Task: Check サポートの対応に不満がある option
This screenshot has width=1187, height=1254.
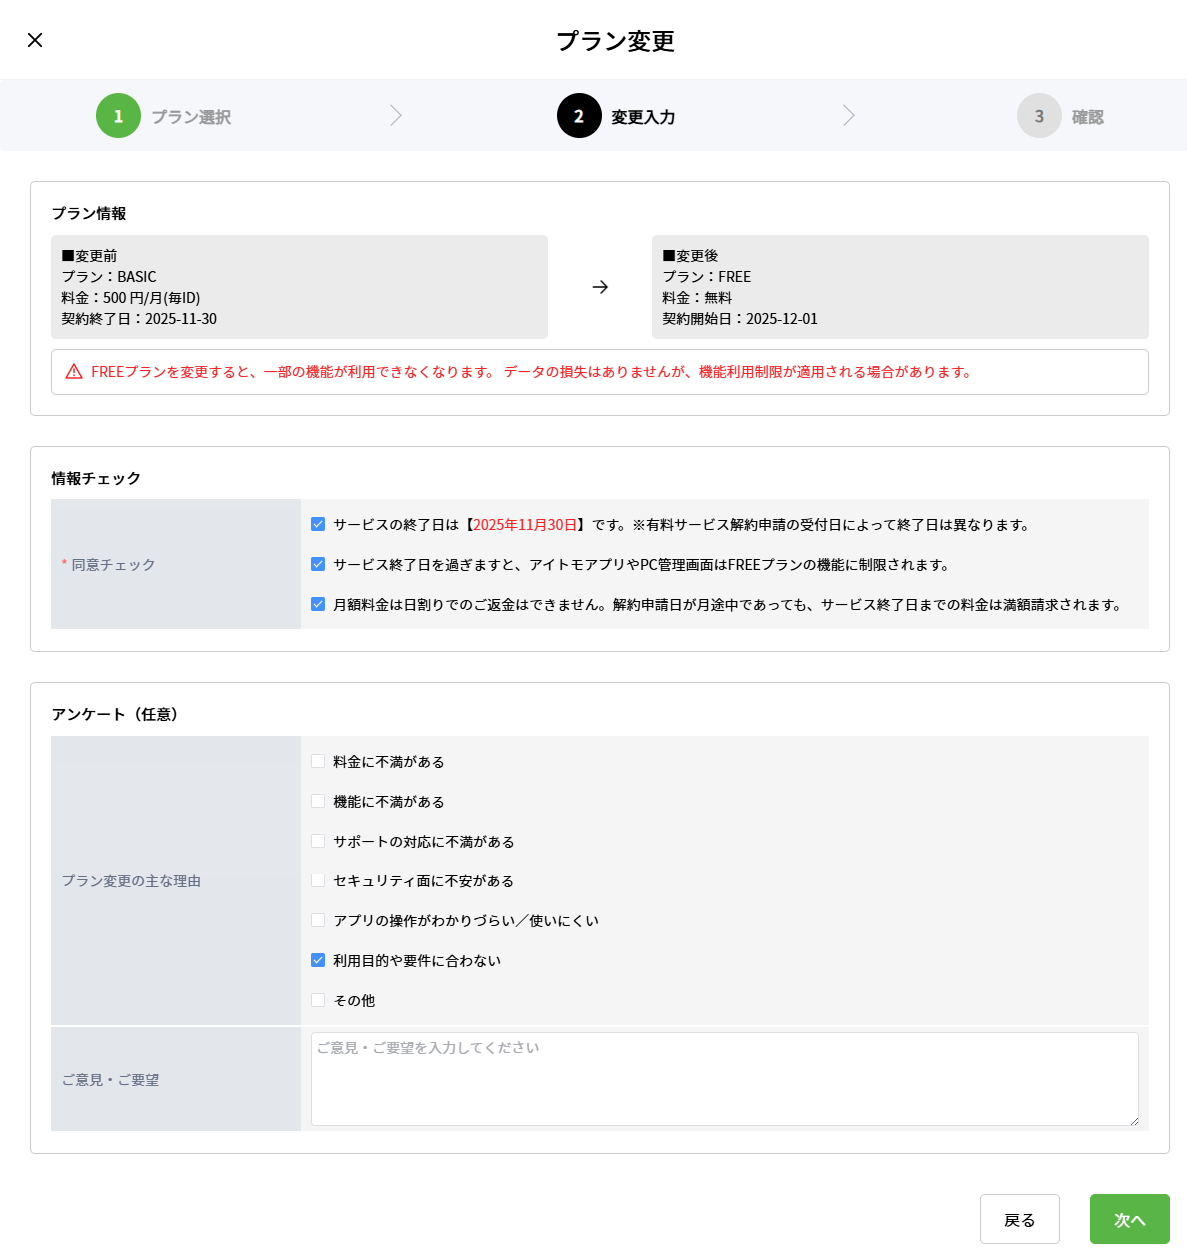Action: (x=318, y=841)
